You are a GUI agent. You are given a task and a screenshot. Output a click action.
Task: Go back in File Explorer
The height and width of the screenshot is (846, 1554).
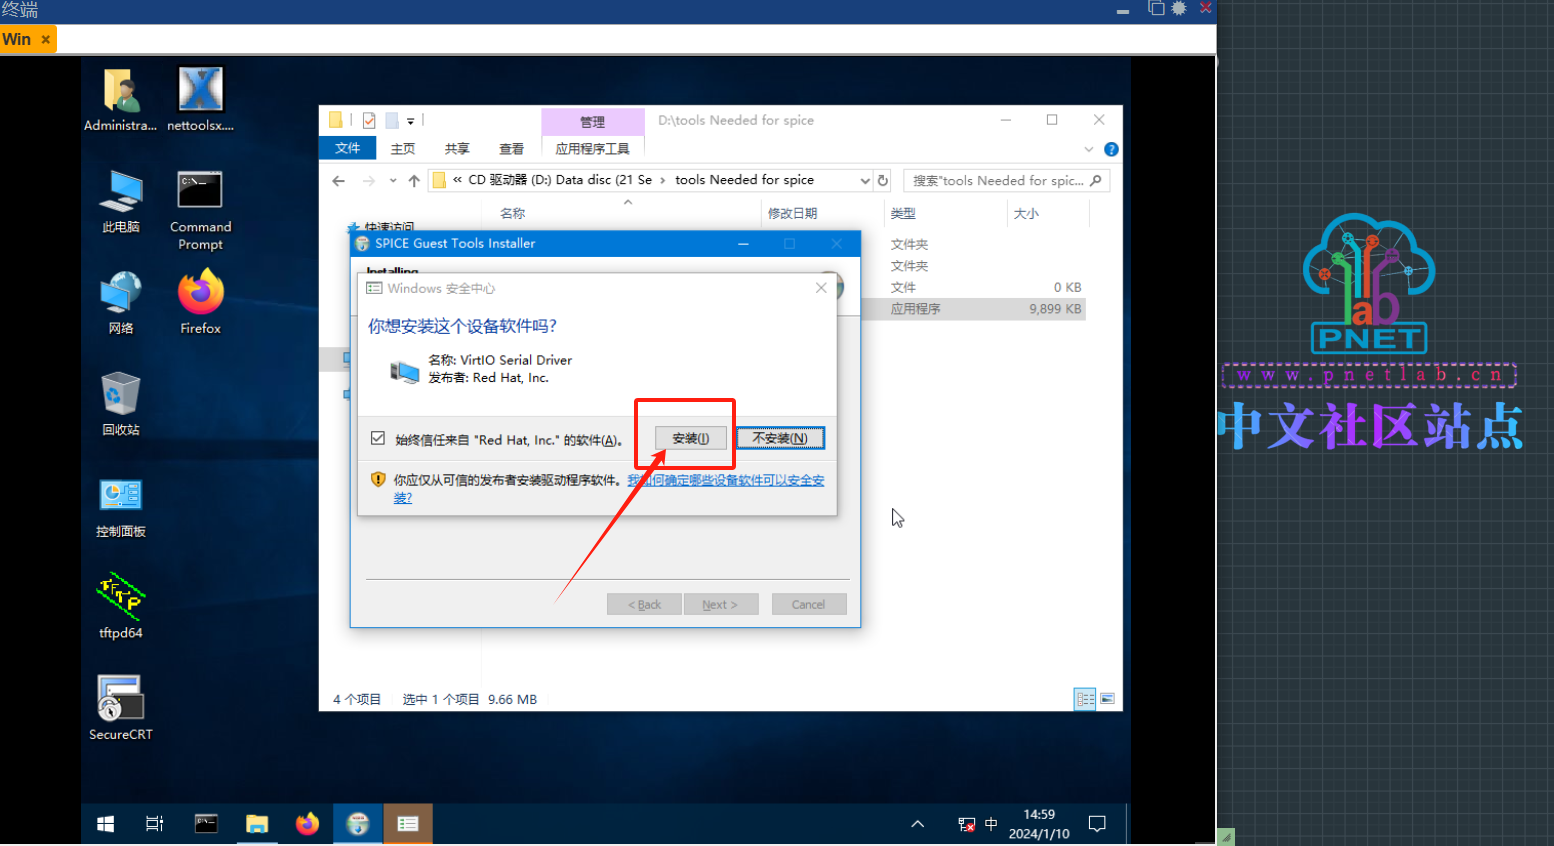pyautogui.click(x=339, y=181)
